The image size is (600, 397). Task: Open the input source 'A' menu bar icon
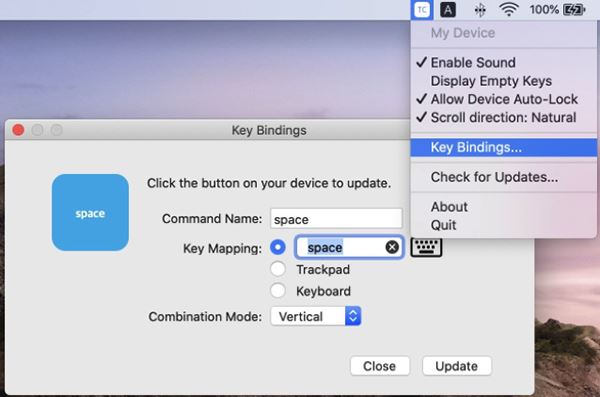coord(448,10)
